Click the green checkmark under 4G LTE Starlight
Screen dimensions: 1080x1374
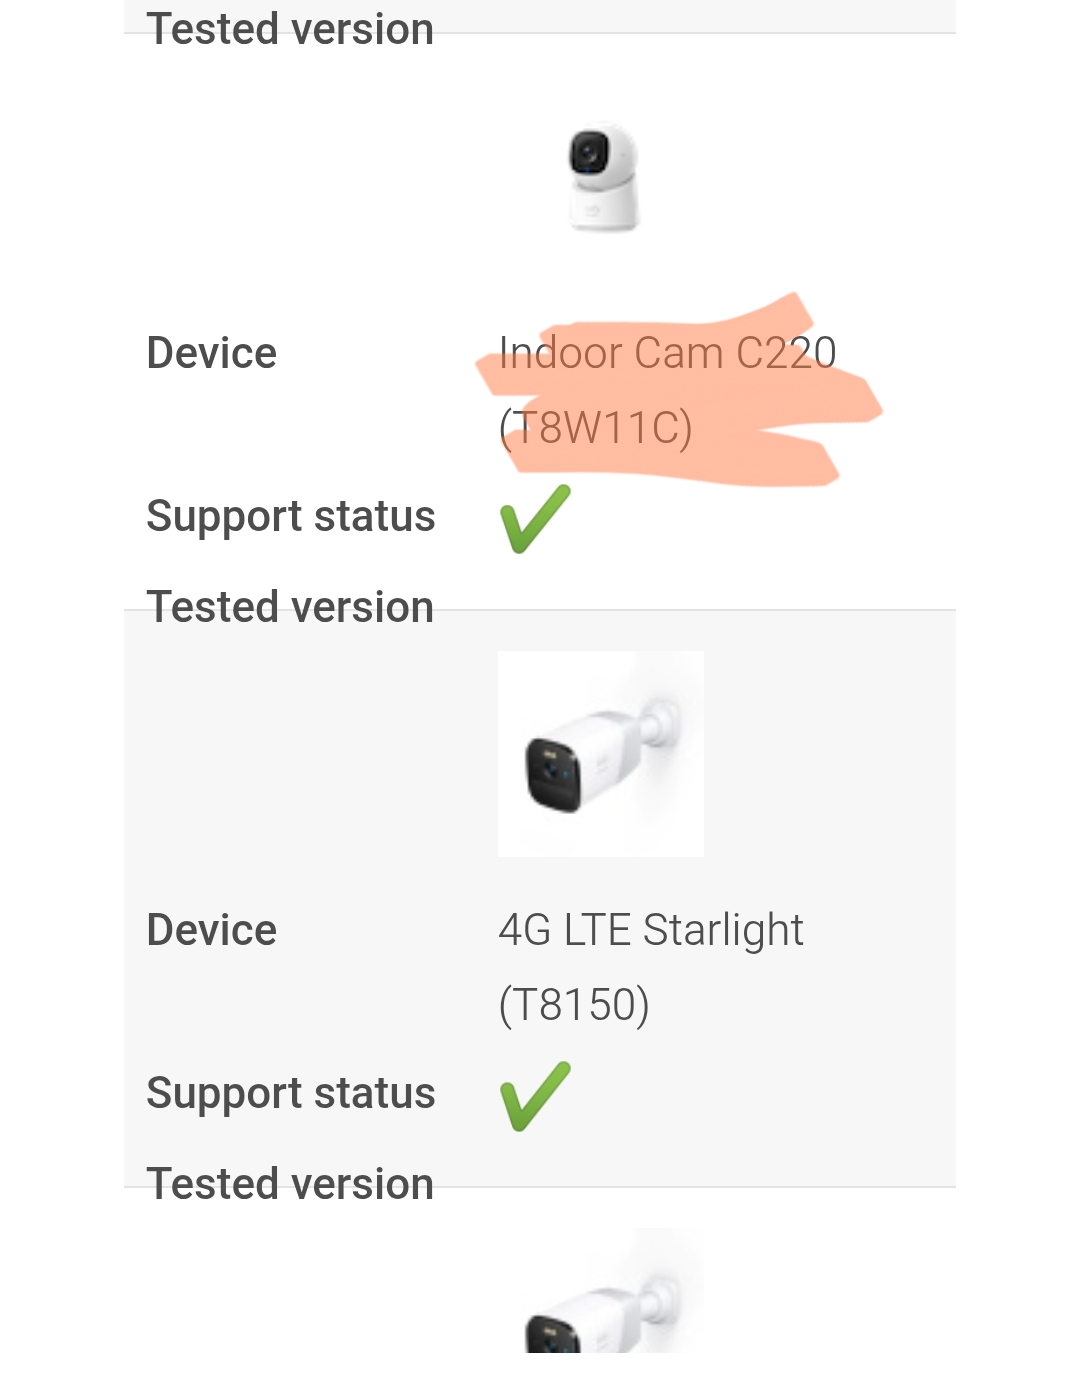click(x=535, y=1095)
